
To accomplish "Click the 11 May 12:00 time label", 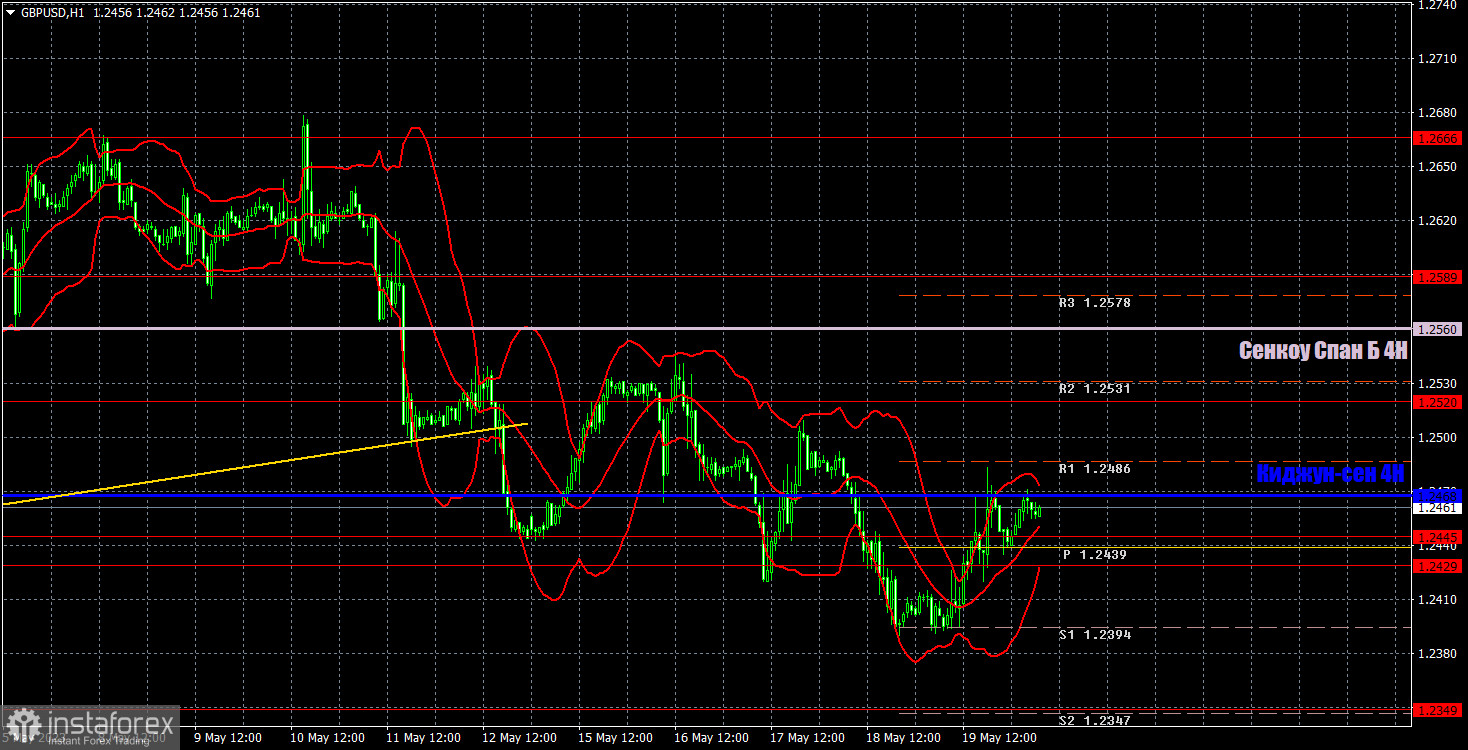I will (423, 738).
